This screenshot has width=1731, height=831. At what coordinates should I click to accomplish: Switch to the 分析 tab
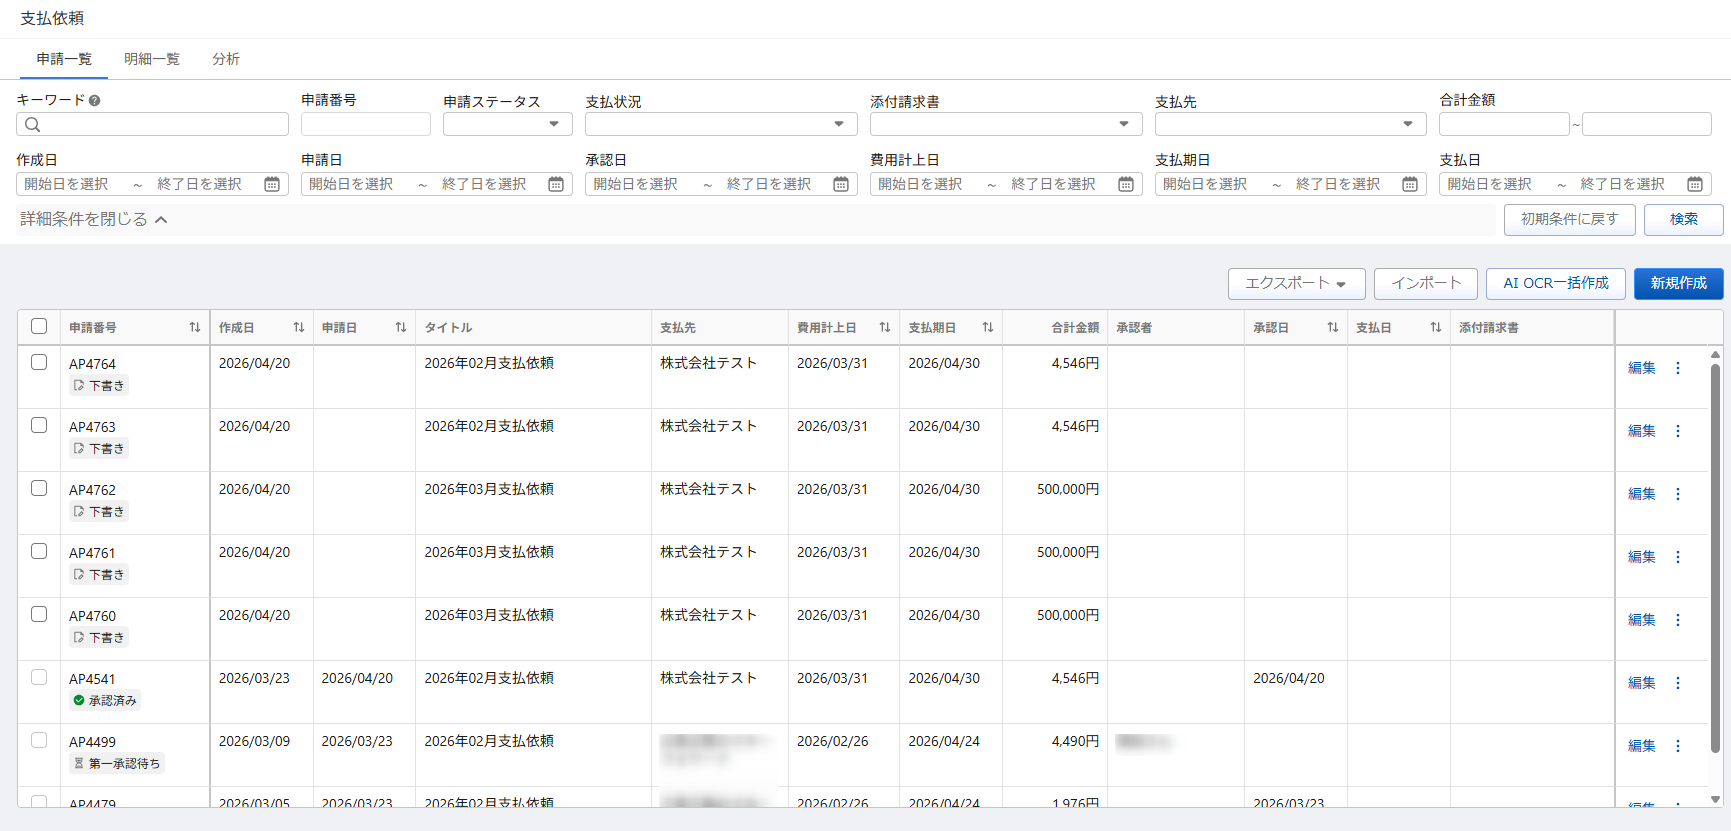click(x=225, y=59)
